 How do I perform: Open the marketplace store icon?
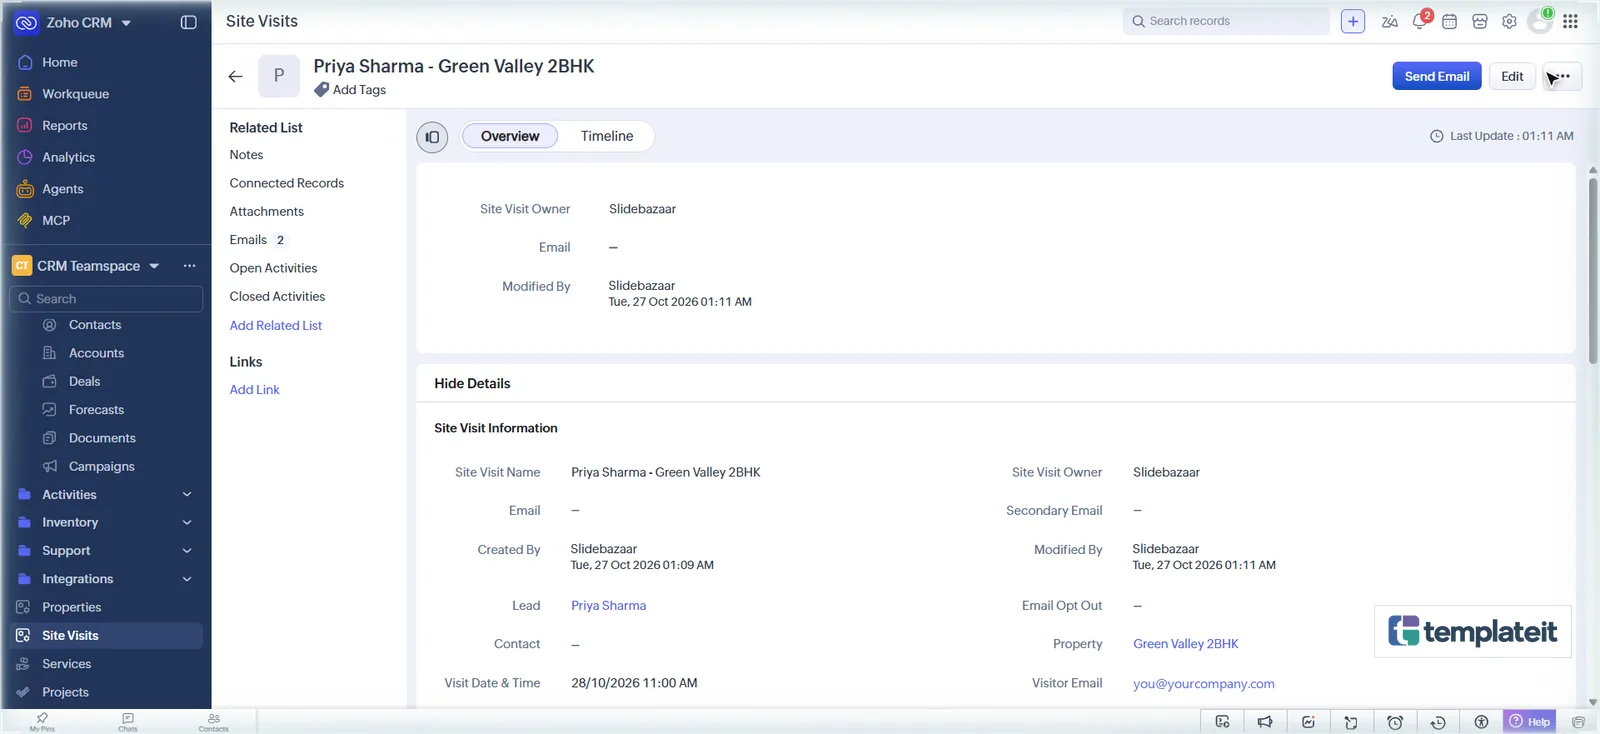(x=1480, y=21)
